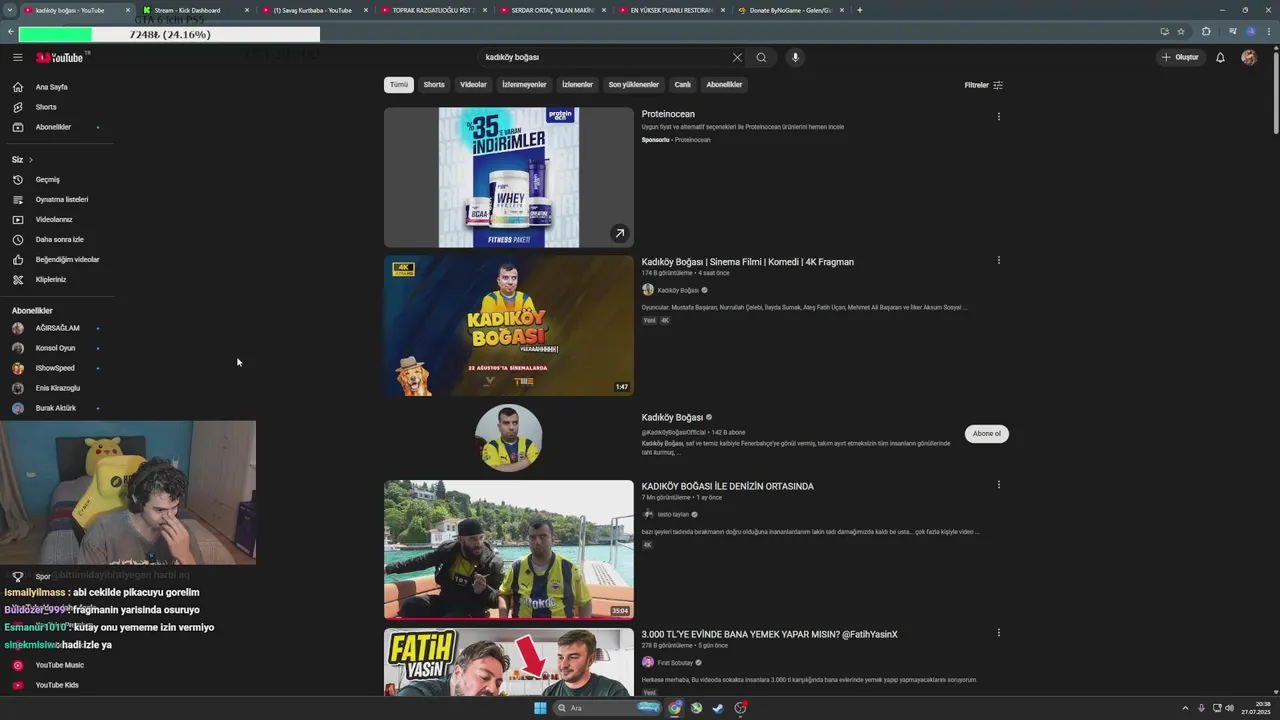
Task: Open AĞIRSAĞLAM subscription channel
Action: click(56, 328)
